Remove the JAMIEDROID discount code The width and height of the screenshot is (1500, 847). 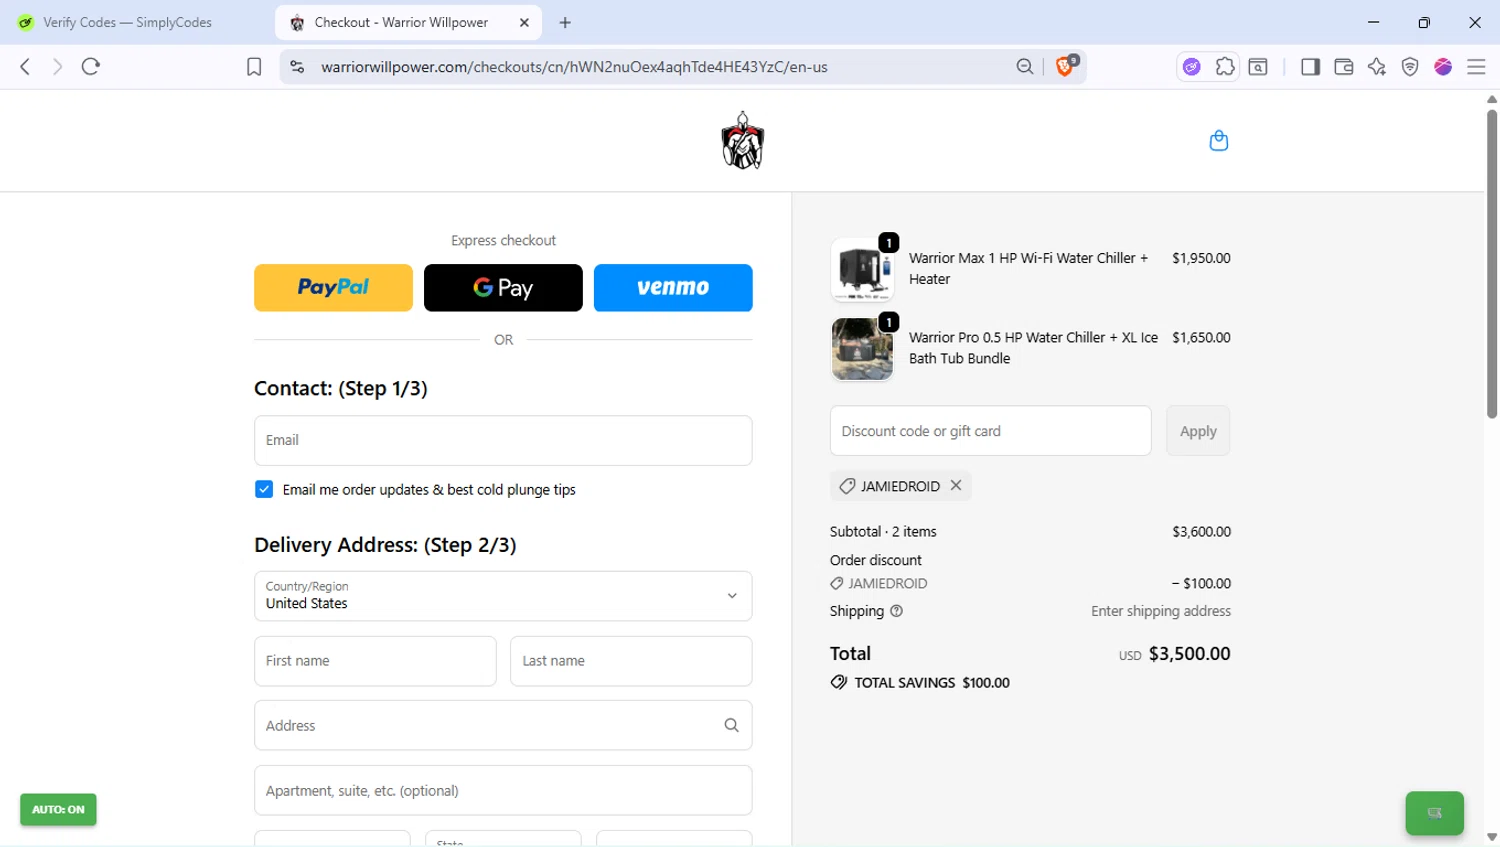tap(956, 485)
